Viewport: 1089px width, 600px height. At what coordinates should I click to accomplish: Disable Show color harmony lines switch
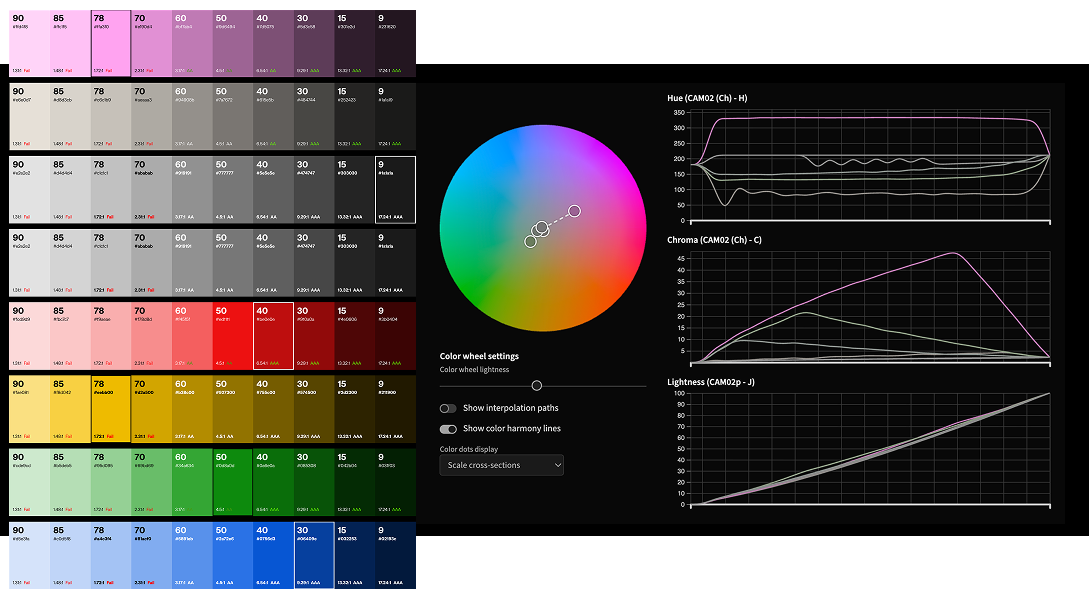[x=448, y=428]
